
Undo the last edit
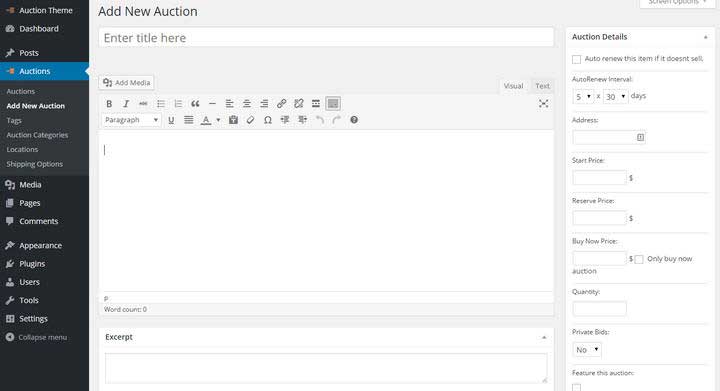coord(320,120)
